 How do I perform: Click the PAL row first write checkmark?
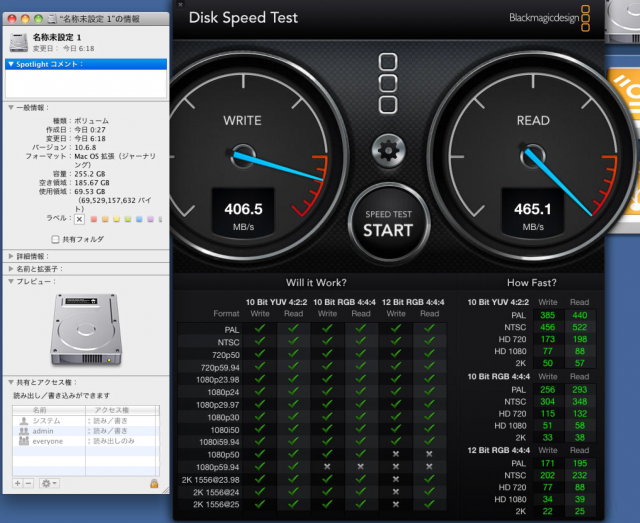click(x=260, y=329)
